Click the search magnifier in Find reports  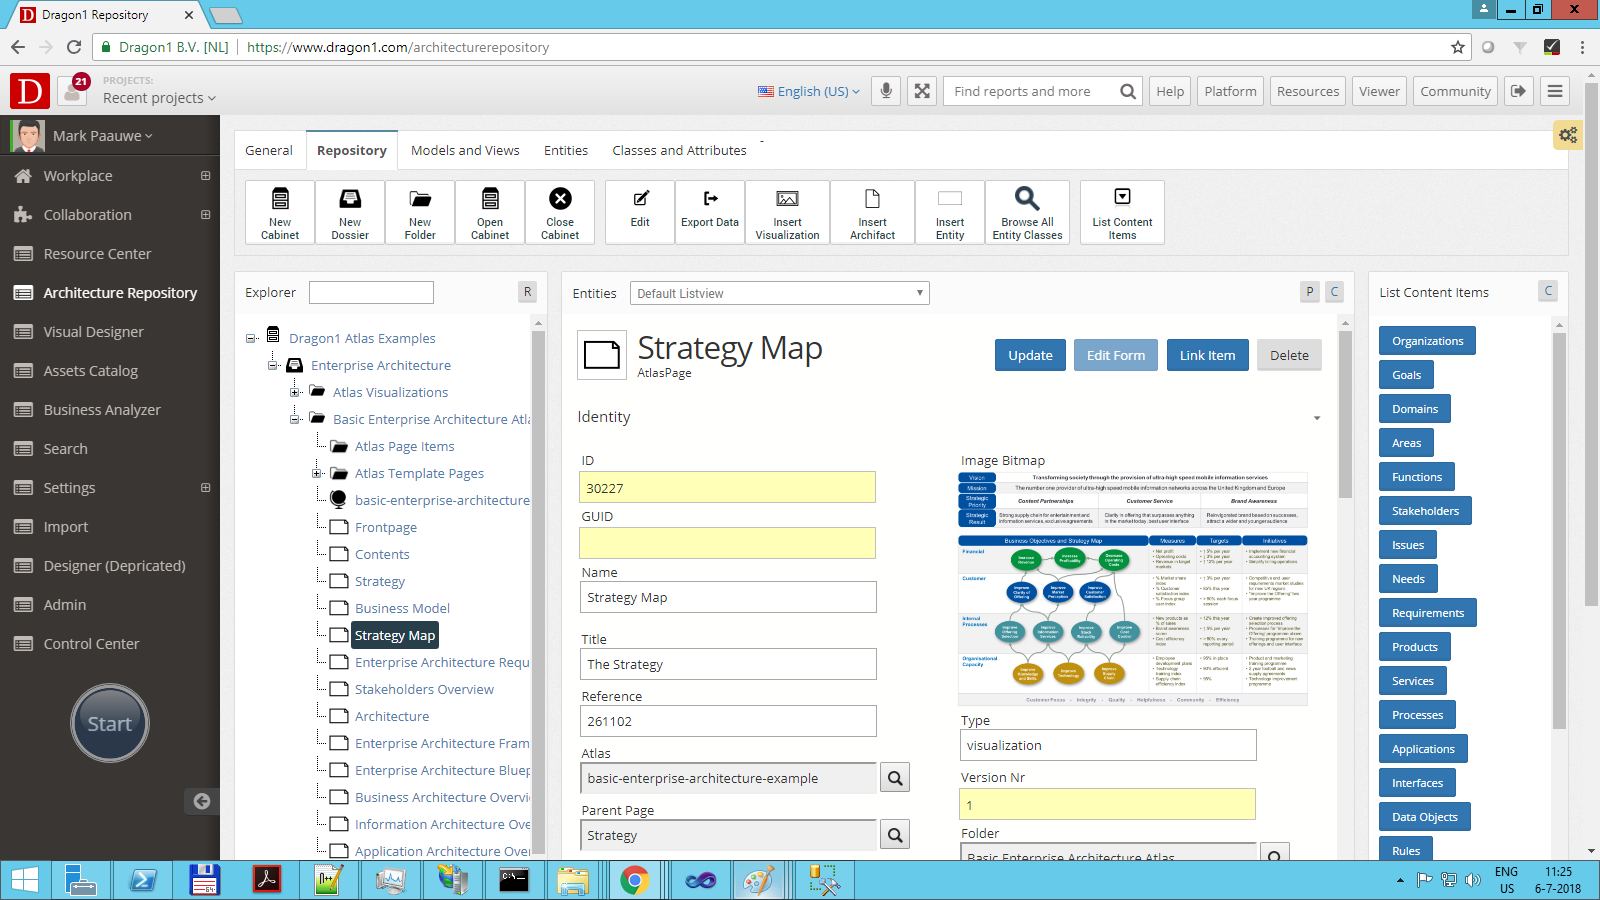1127,91
